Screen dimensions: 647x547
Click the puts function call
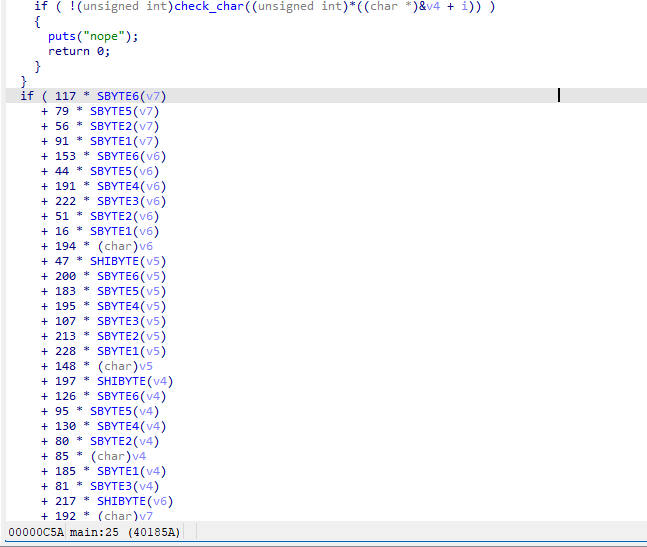click(61, 36)
